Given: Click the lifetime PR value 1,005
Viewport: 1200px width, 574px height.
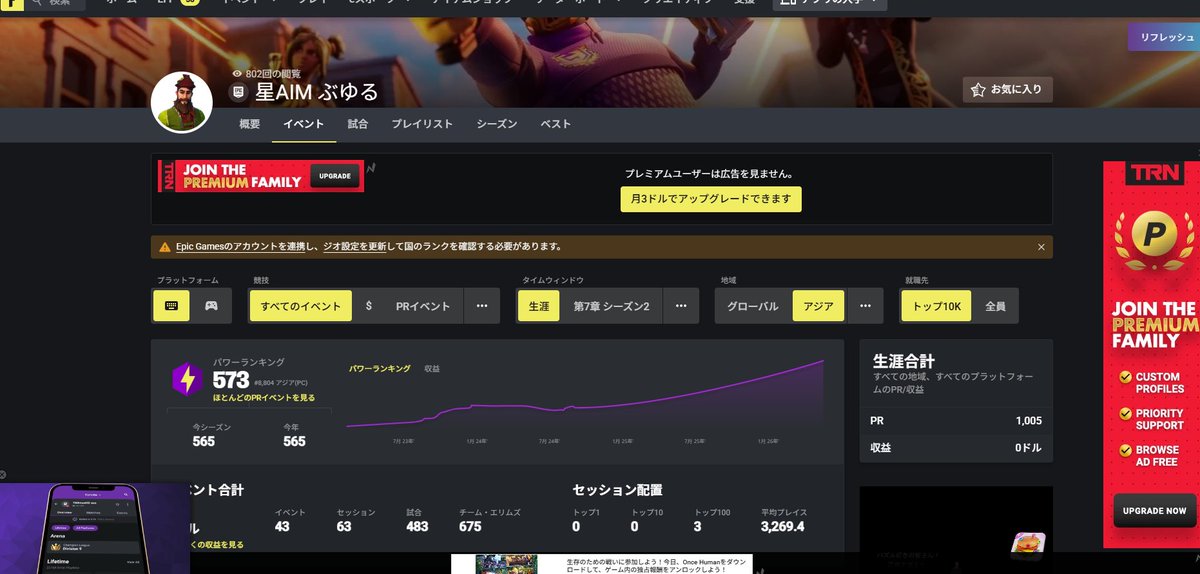Looking at the screenshot, I should tap(1028, 421).
